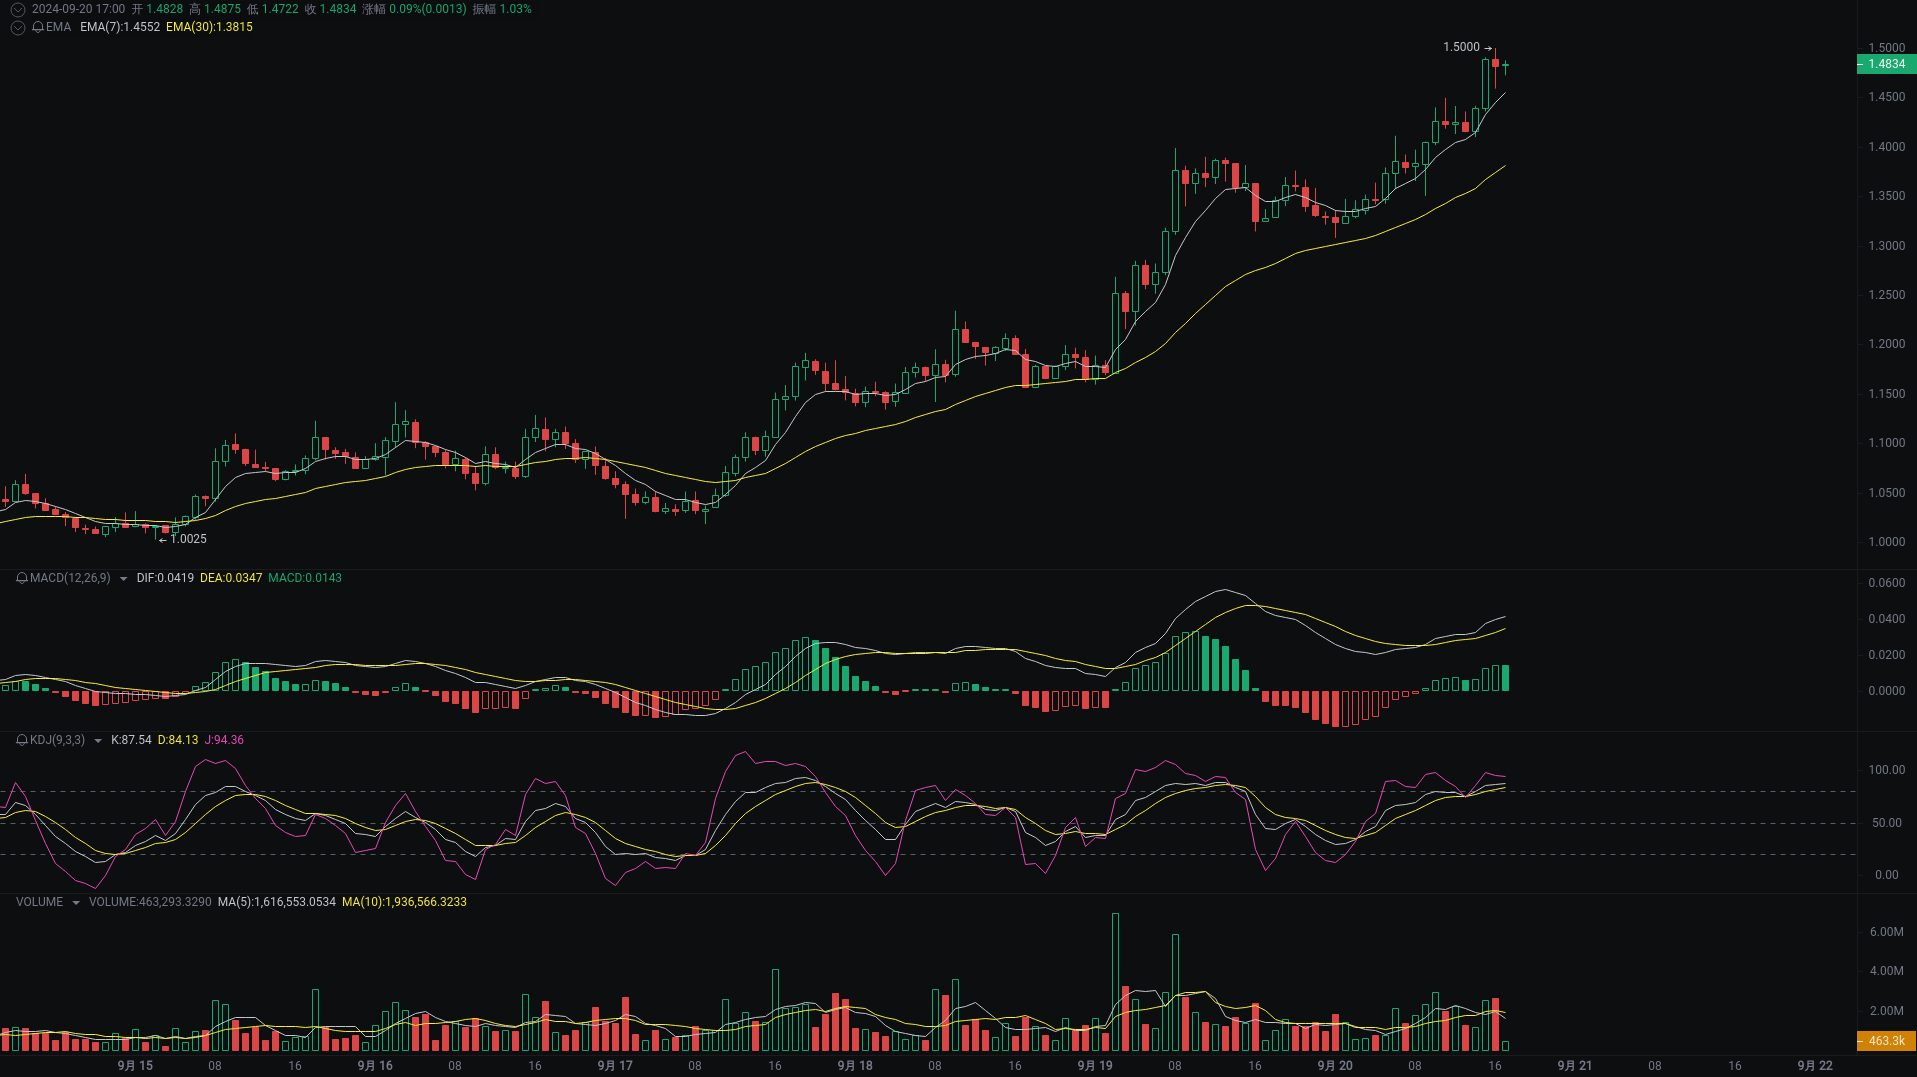Viewport: 1917px width, 1077px height.
Task: Click the MACD alert bell icon
Action: [22, 578]
